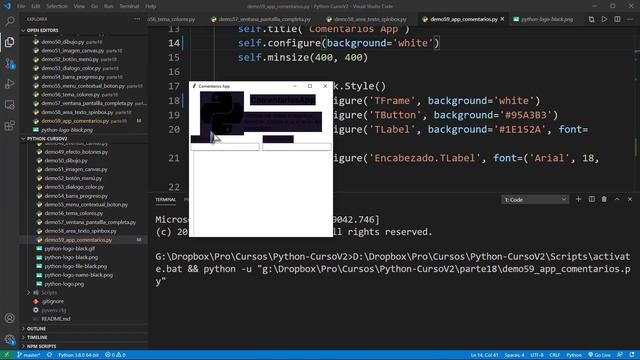Image resolution: width=640 pixels, height=360 pixels.
Task: Expand the NPM SCRIPTS section
Action: (x=41, y=346)
